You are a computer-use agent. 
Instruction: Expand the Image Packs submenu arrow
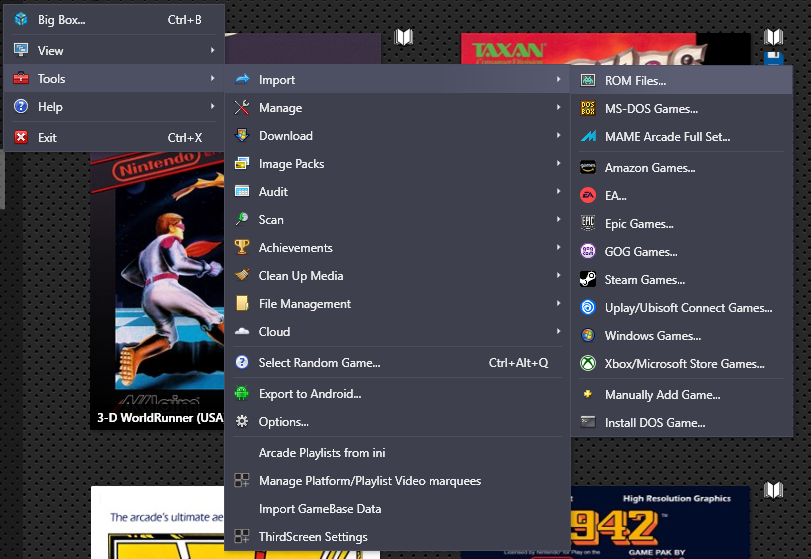tap(559, 163)
